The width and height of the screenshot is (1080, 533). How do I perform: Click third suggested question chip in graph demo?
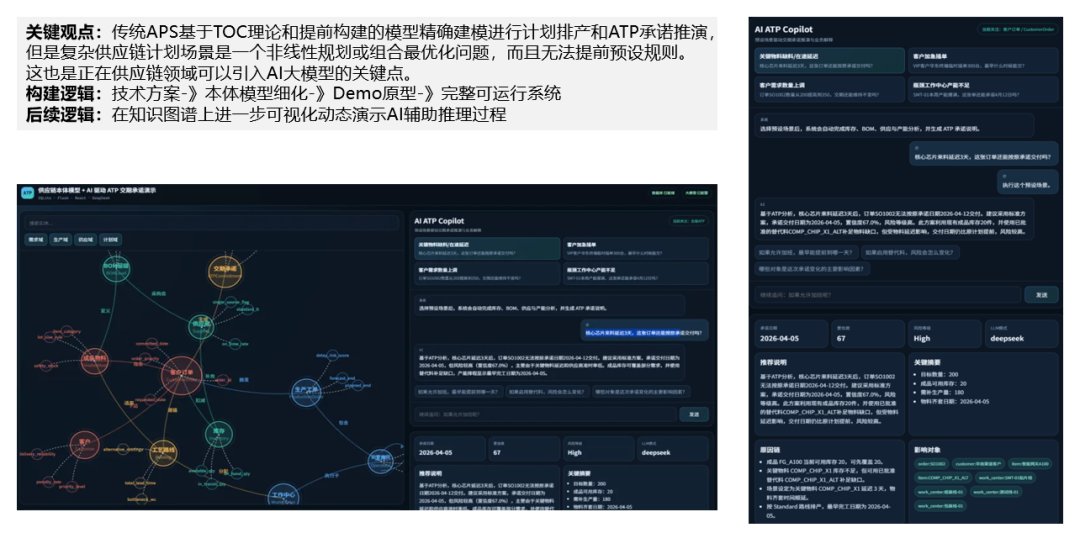tap(641, 392)
